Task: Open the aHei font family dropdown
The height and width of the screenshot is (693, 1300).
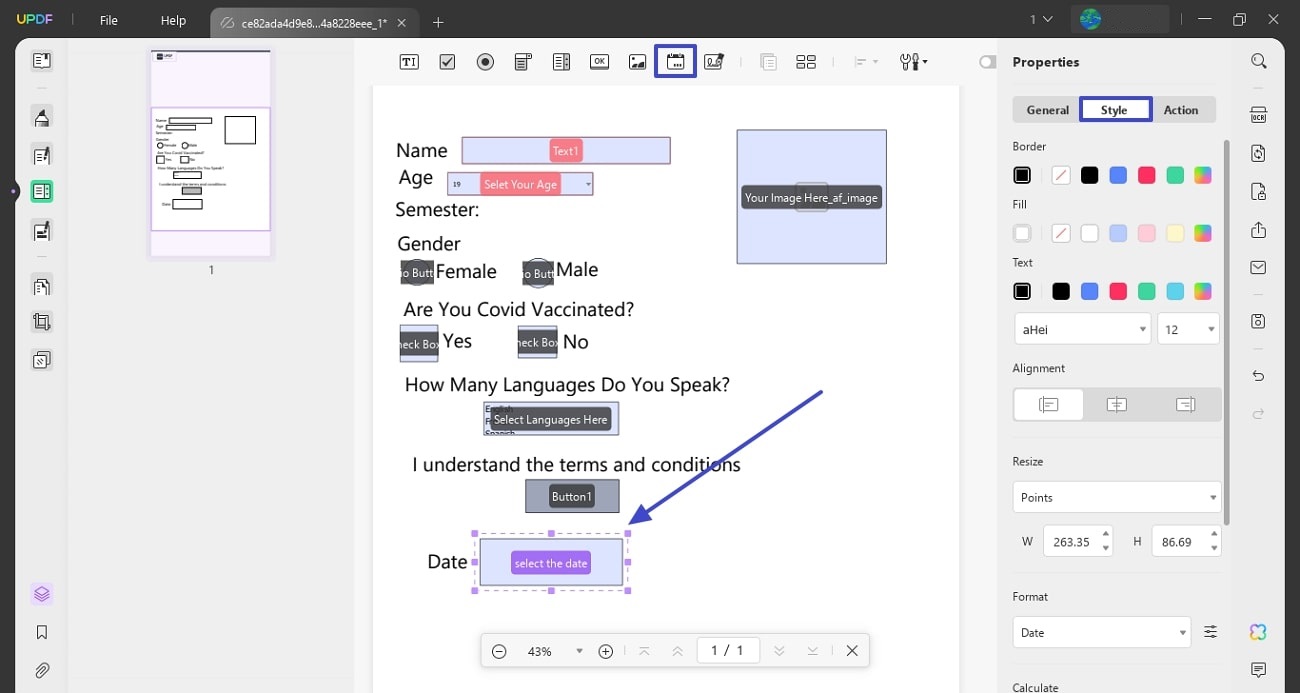Action: 1081,328
